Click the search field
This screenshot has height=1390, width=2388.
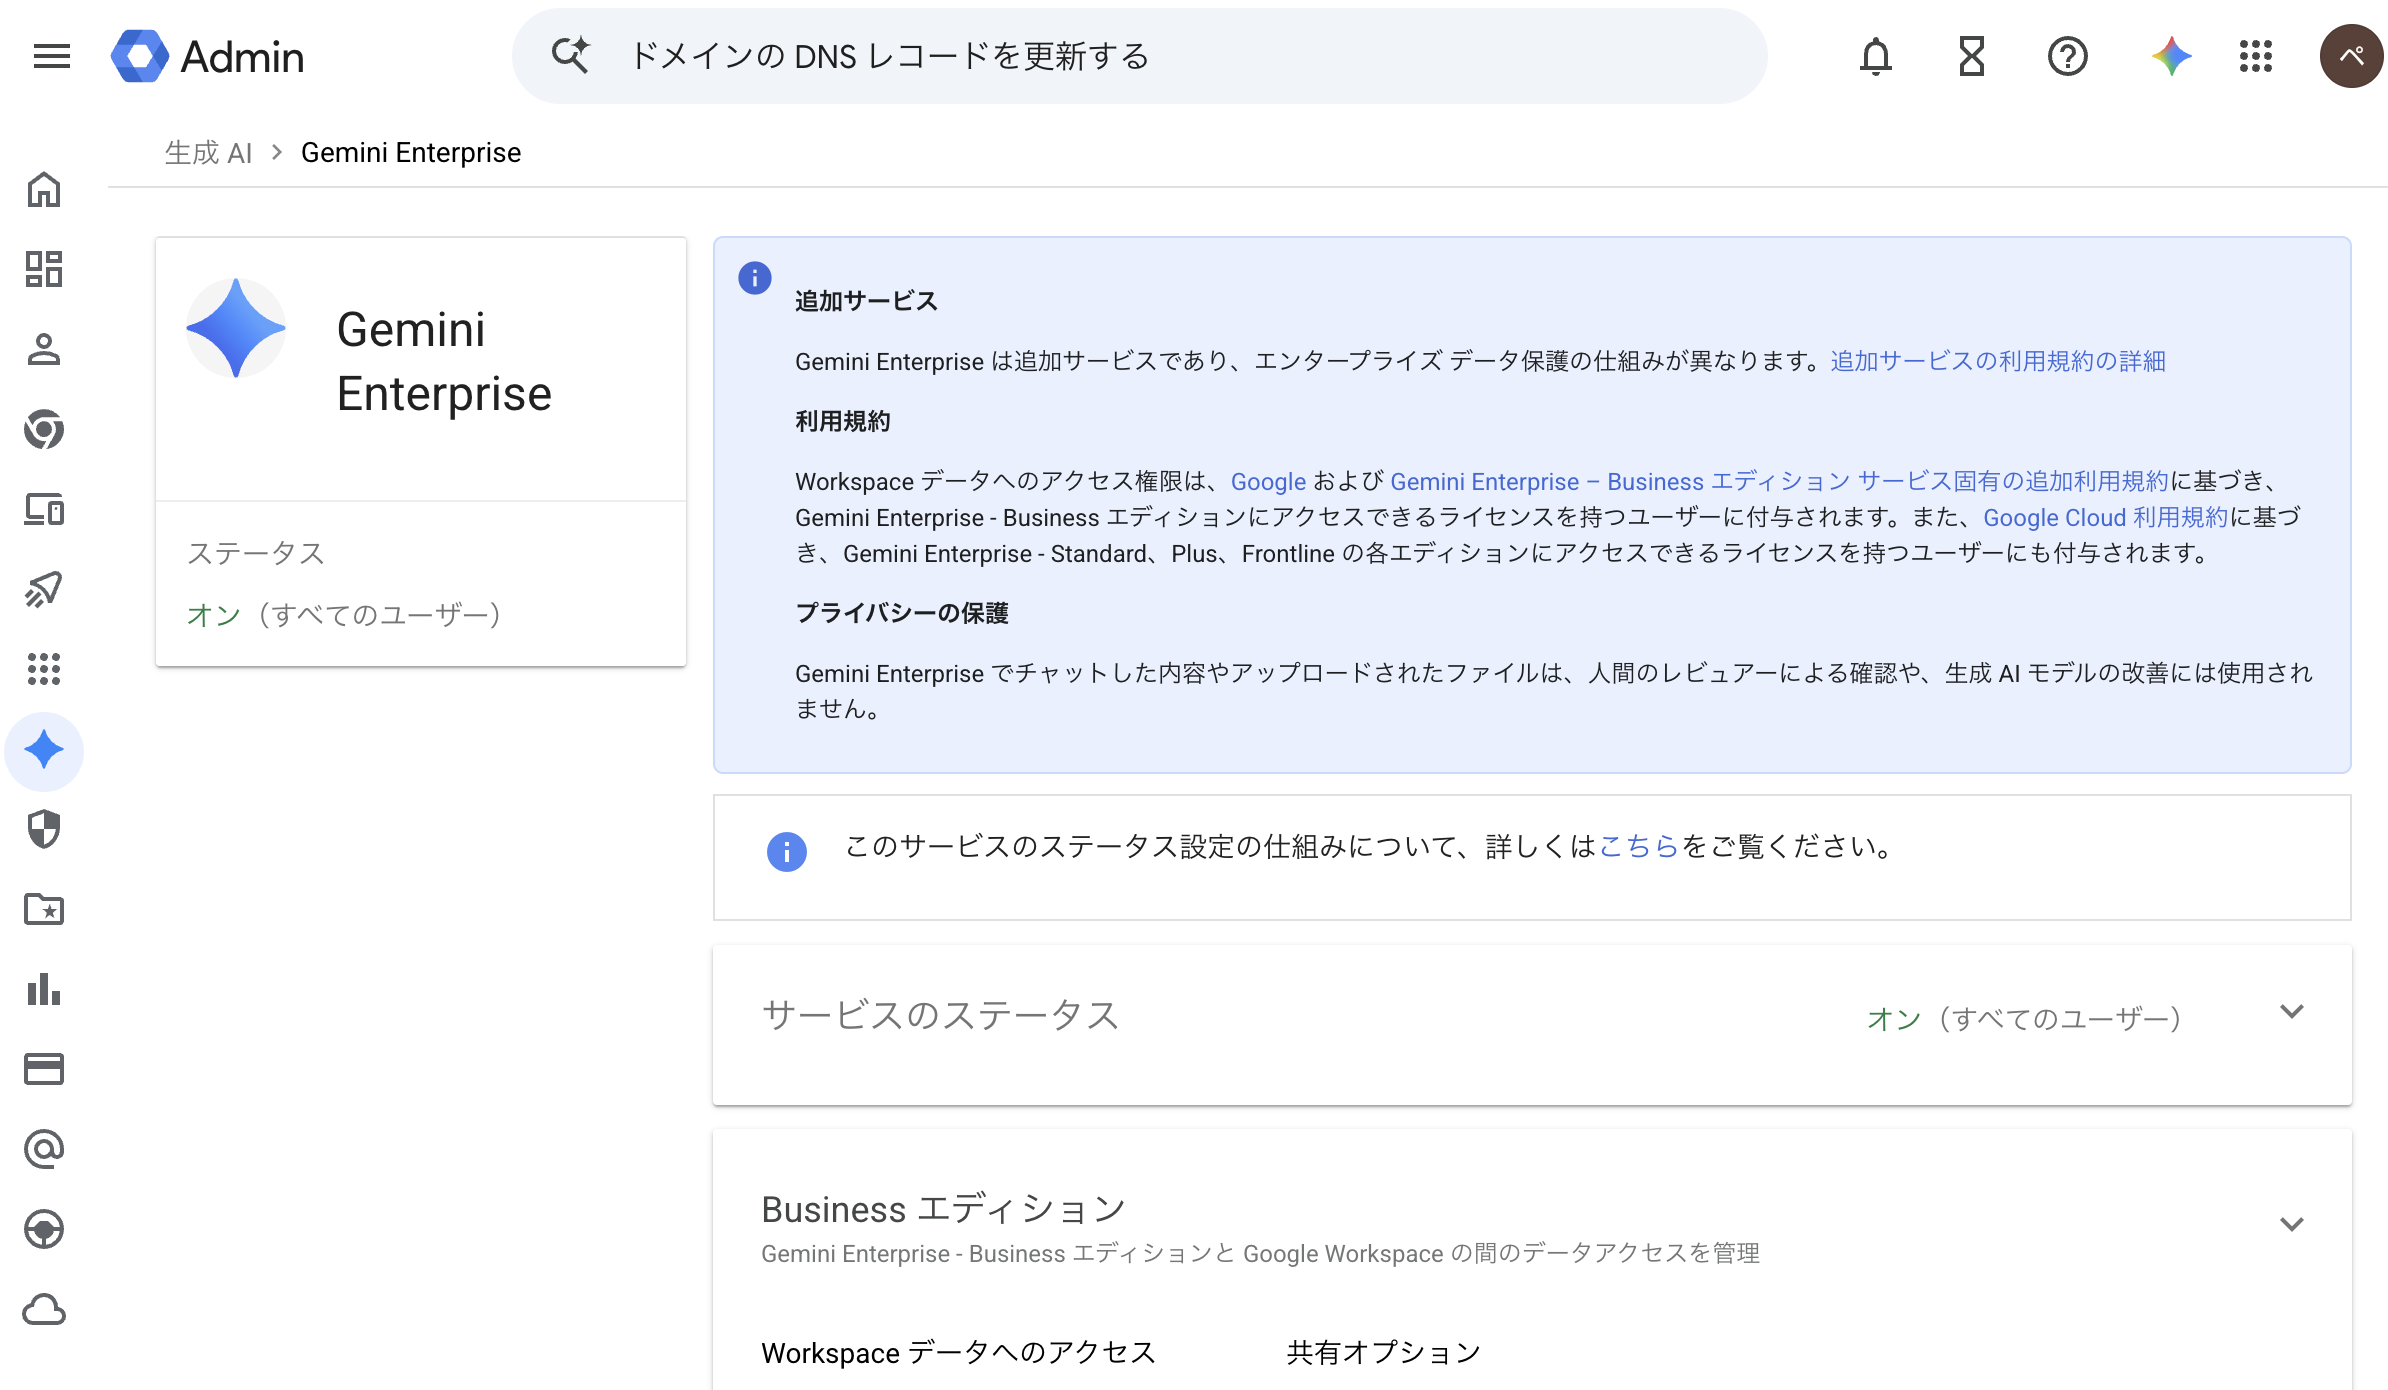(1140, 56)
